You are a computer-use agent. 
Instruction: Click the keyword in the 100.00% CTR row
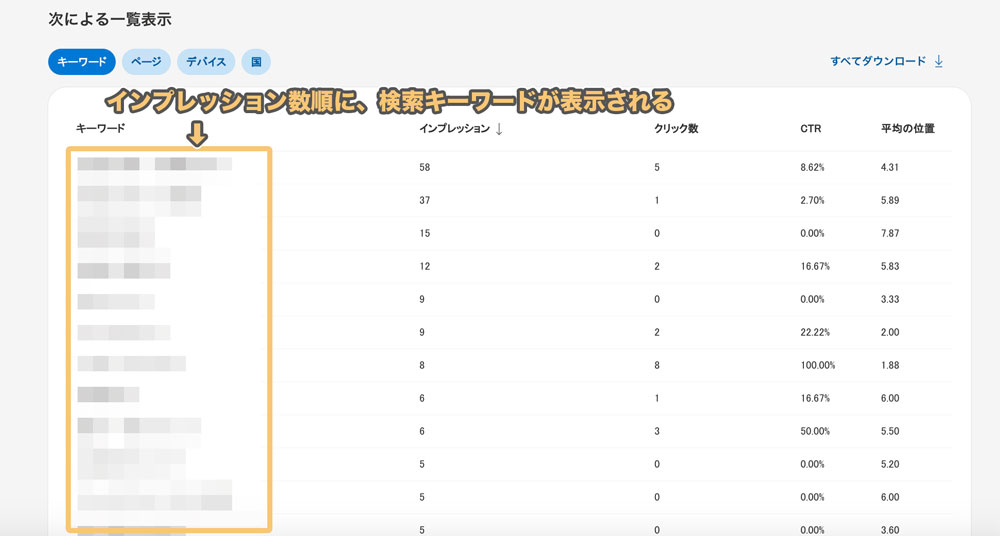coord(131,365)
